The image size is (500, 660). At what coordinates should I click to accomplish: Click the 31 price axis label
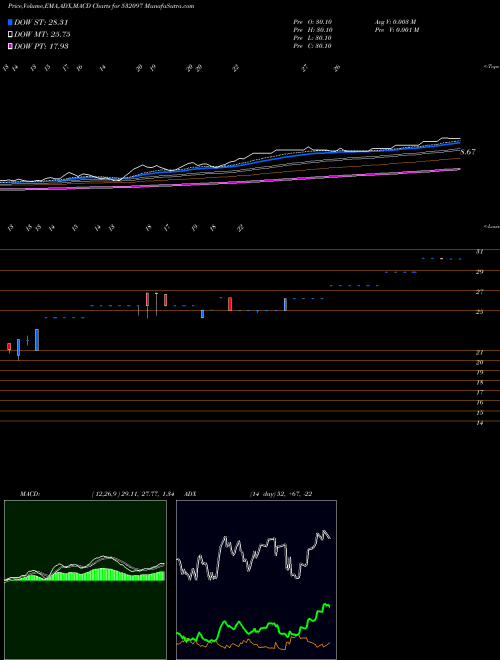tap(479, 252)
